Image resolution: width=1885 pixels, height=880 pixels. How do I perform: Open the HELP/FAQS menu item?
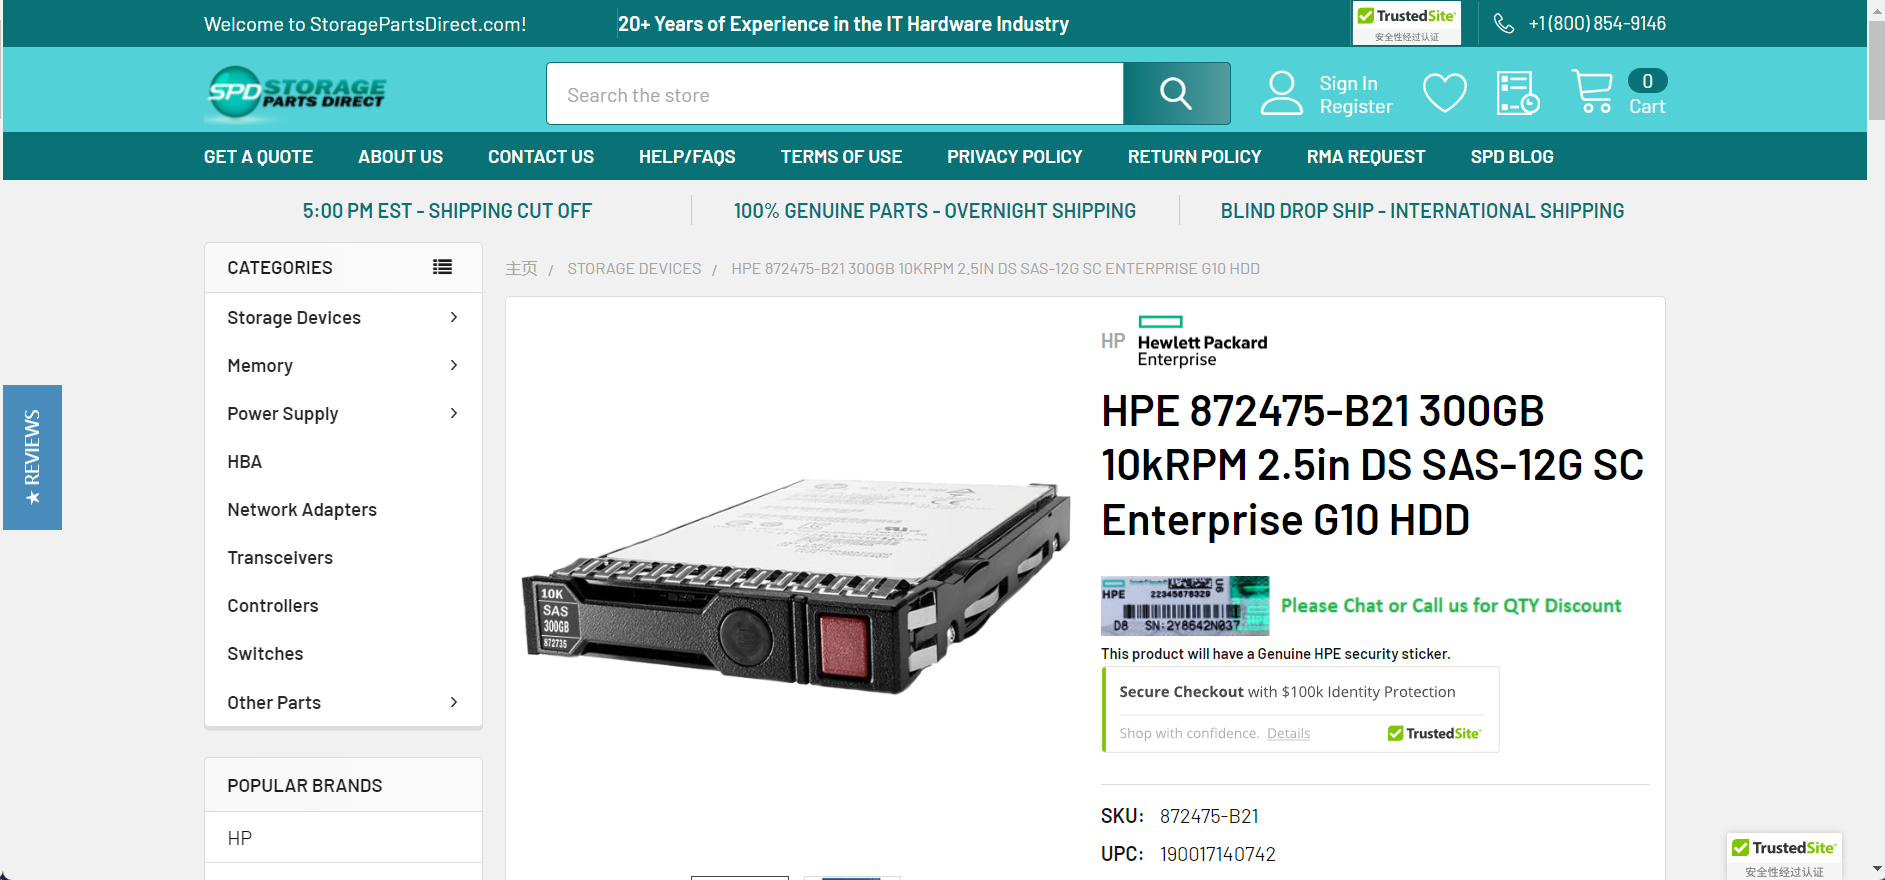point(687,157)
